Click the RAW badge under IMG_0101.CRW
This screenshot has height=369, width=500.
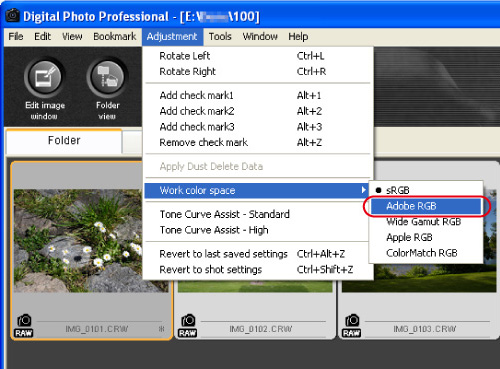23,333
